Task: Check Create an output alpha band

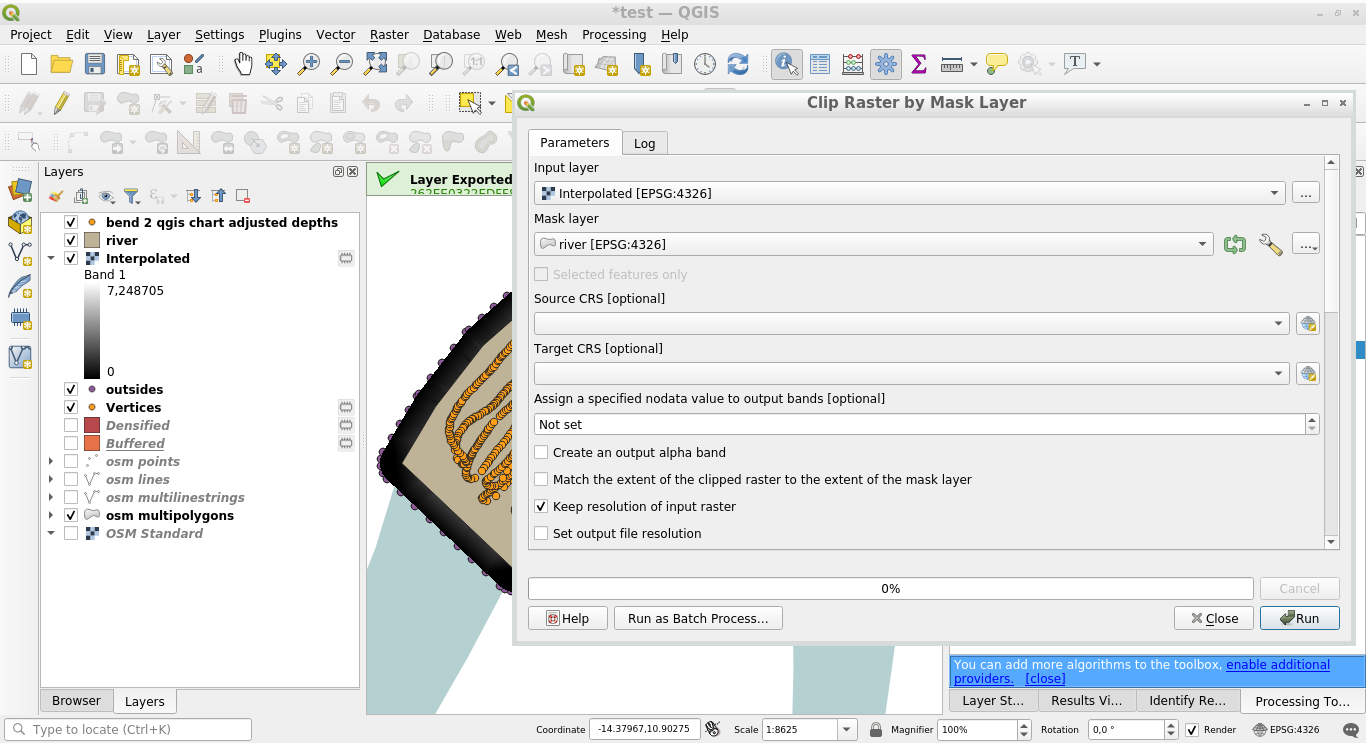Action: pos(541,452)
